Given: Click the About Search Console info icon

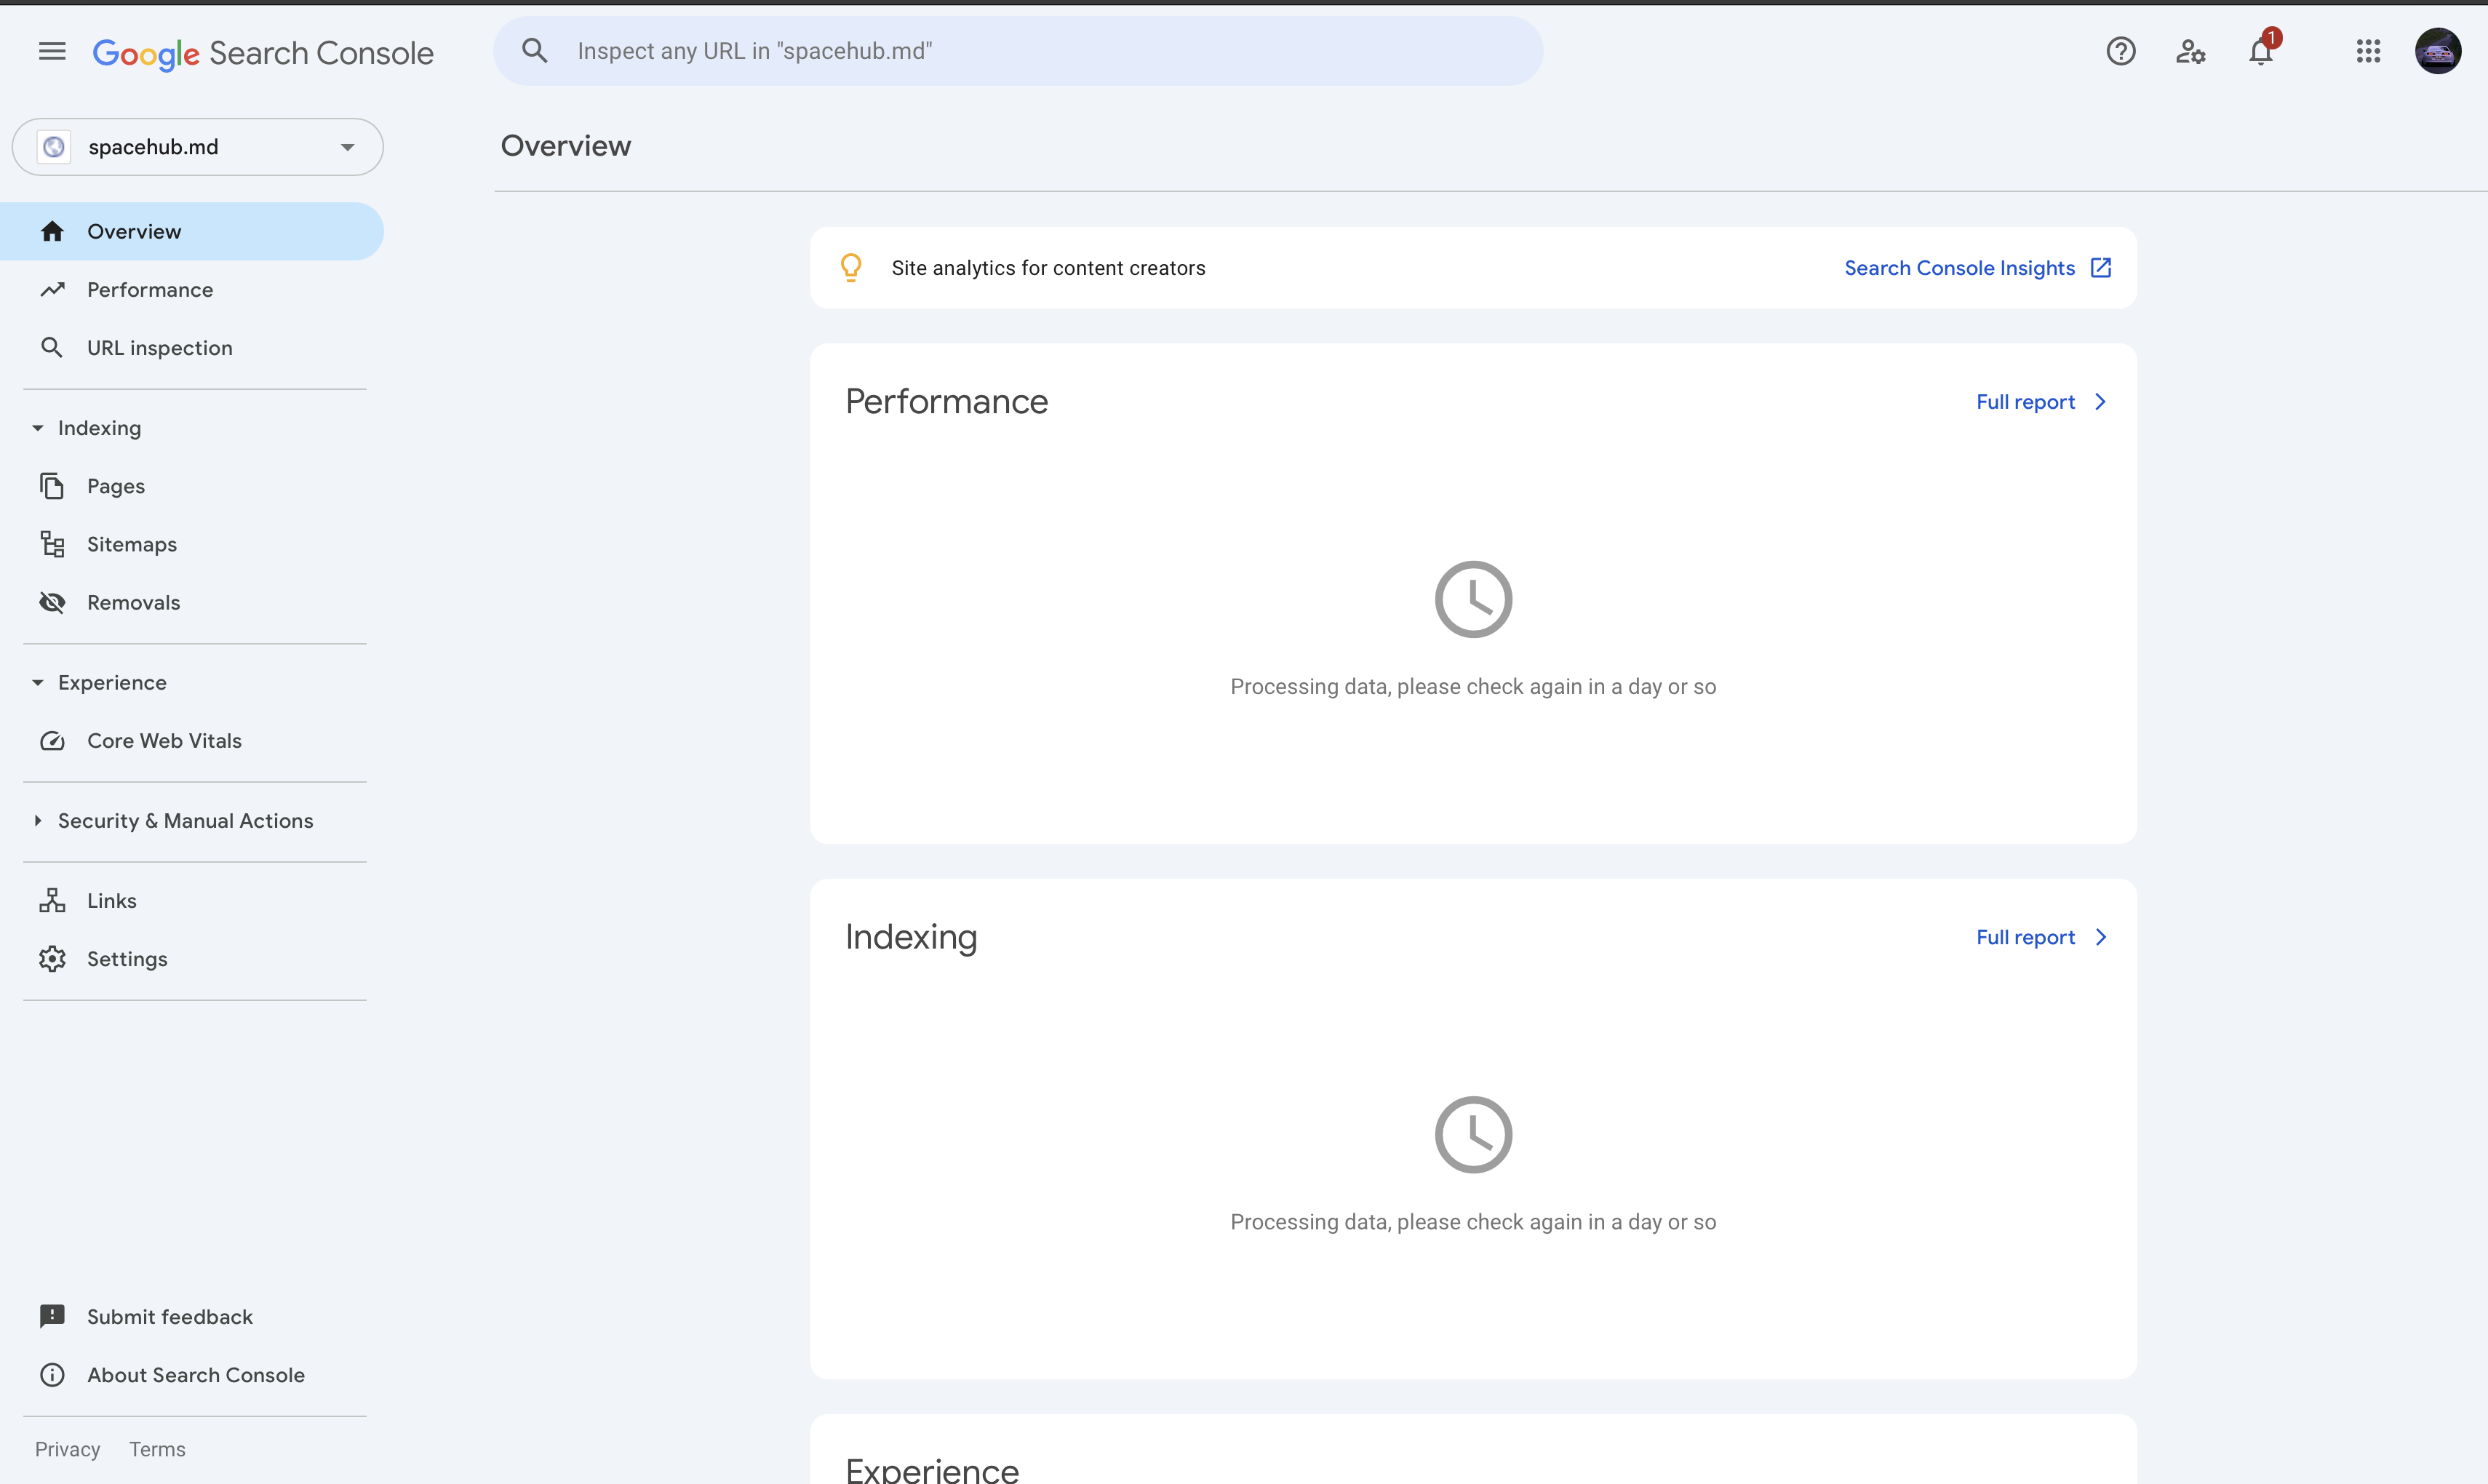Looking at the screenshot, I should (x=52, y=1375).
